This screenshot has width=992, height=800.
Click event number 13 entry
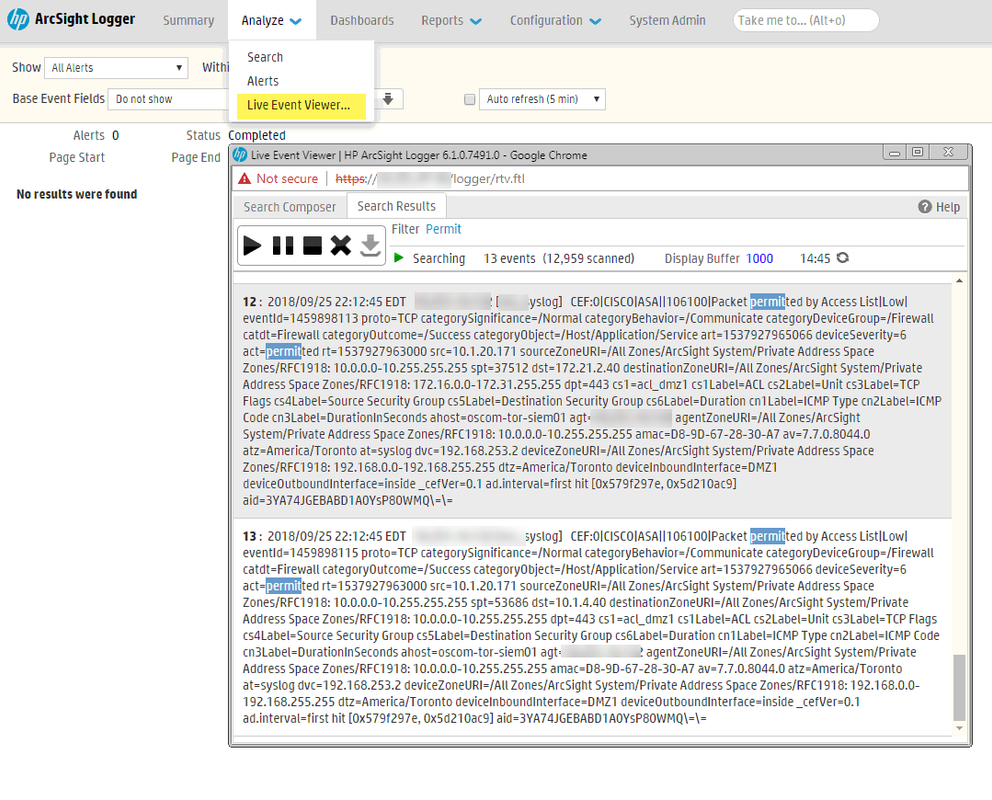coord(592,627)
